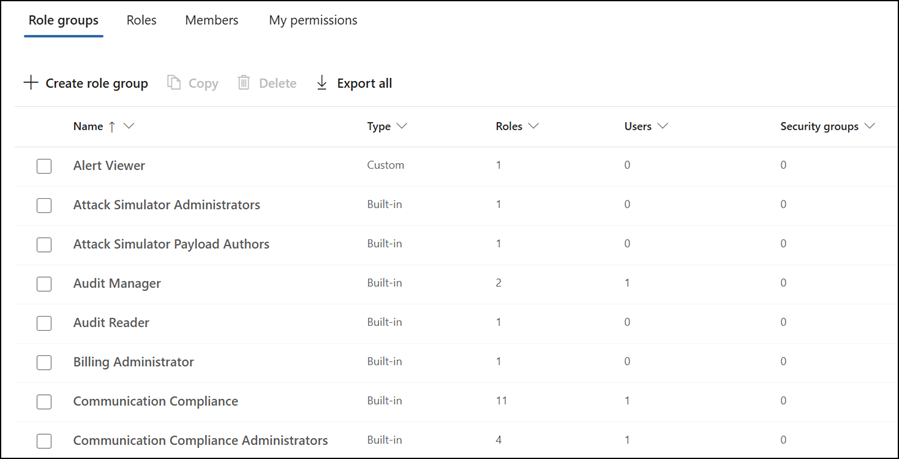
Task: Select the Communication Compliance checkbox
Action: point(44,402)
